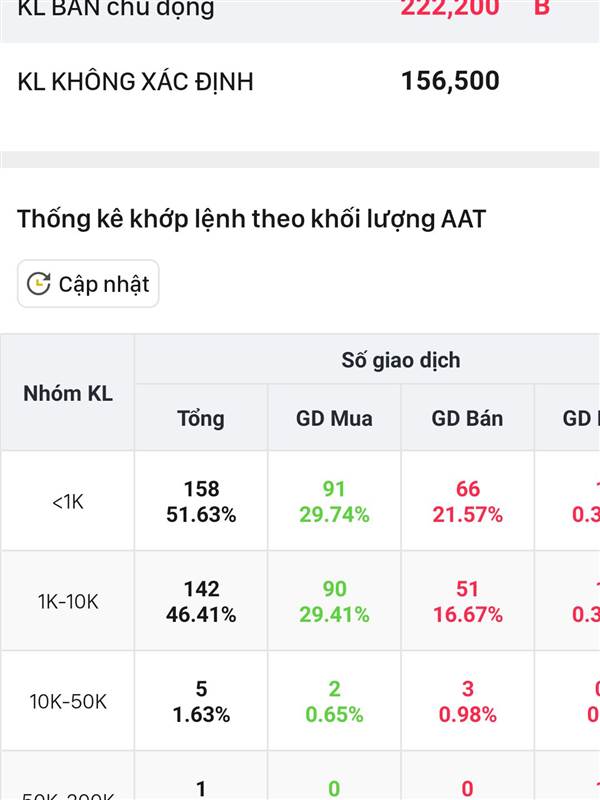The image size is (600, 800).
Task: Click the Số giao dịch header
Action: tap(401, 360)
